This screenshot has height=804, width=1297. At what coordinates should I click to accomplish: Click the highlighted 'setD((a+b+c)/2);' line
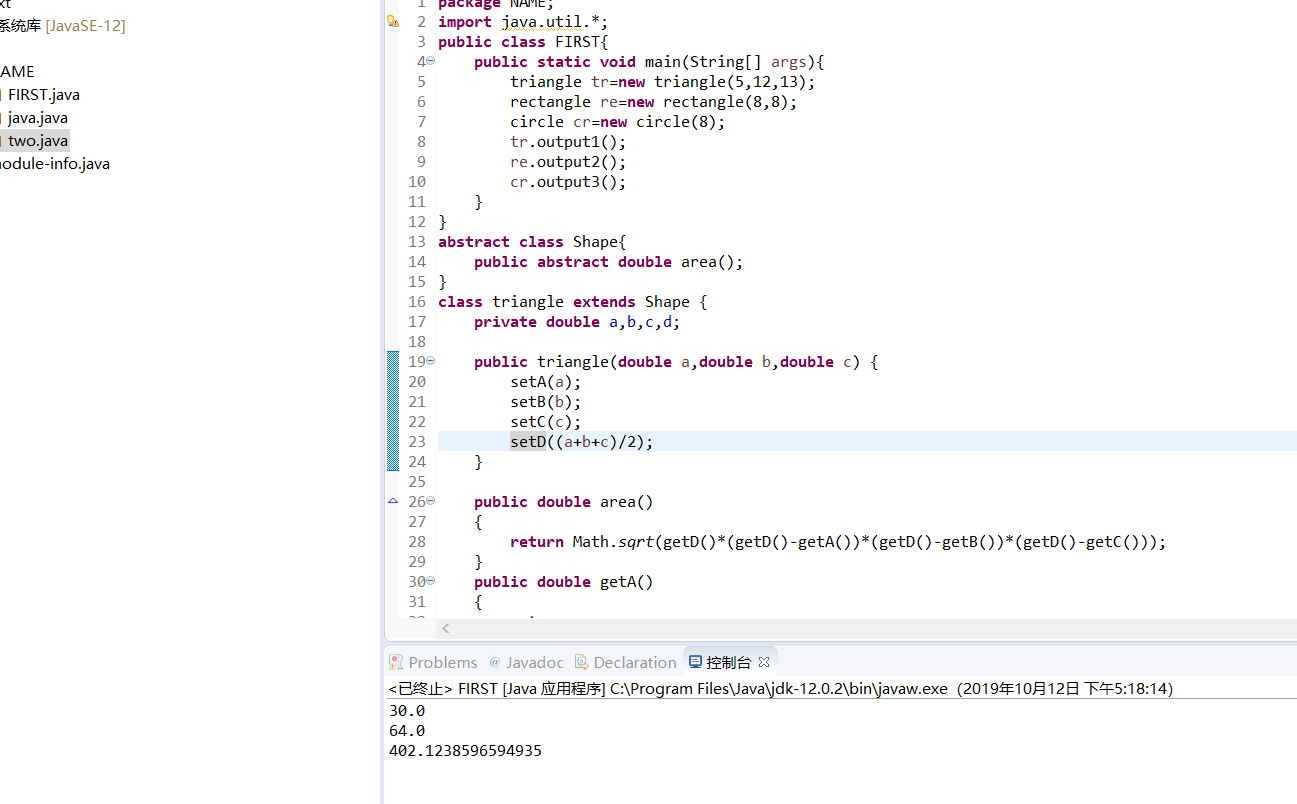(x=582, y=442)
